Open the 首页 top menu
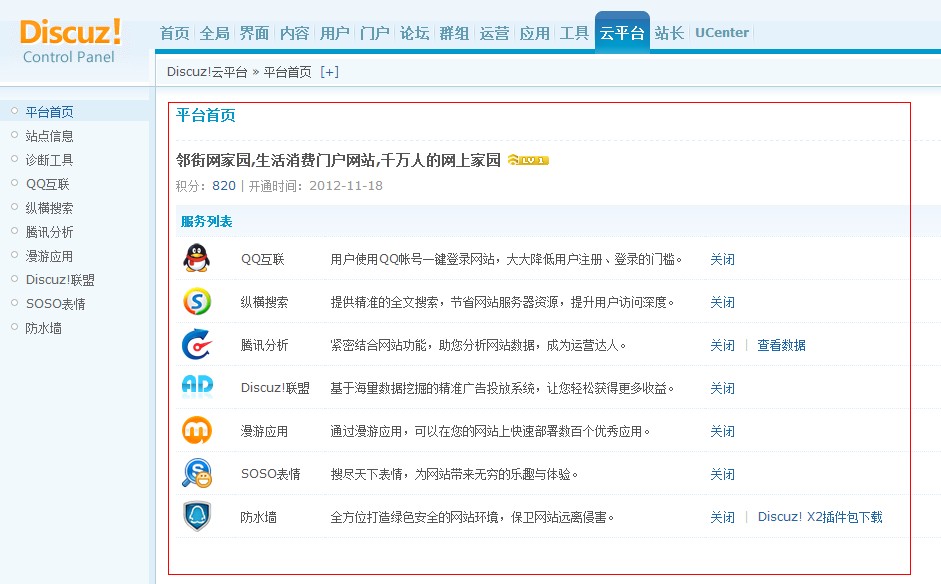Screen dimensions: 941x584 tap(175, 33)
